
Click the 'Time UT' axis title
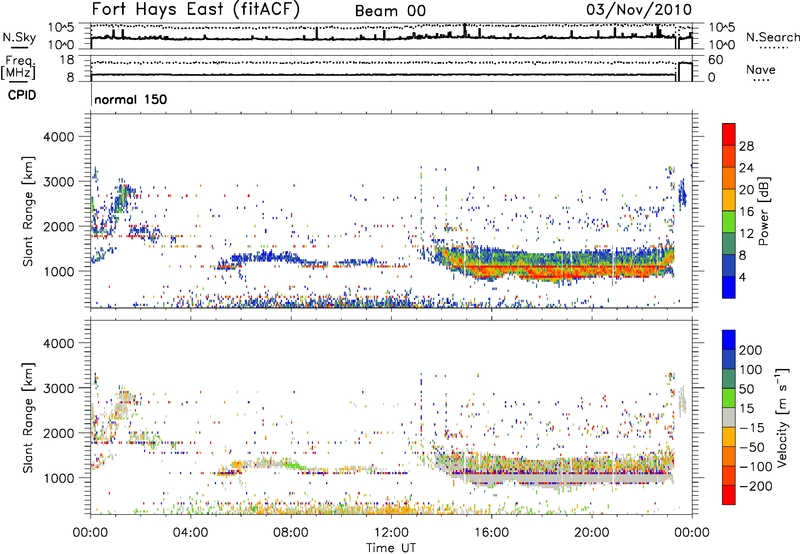[391, 548]
